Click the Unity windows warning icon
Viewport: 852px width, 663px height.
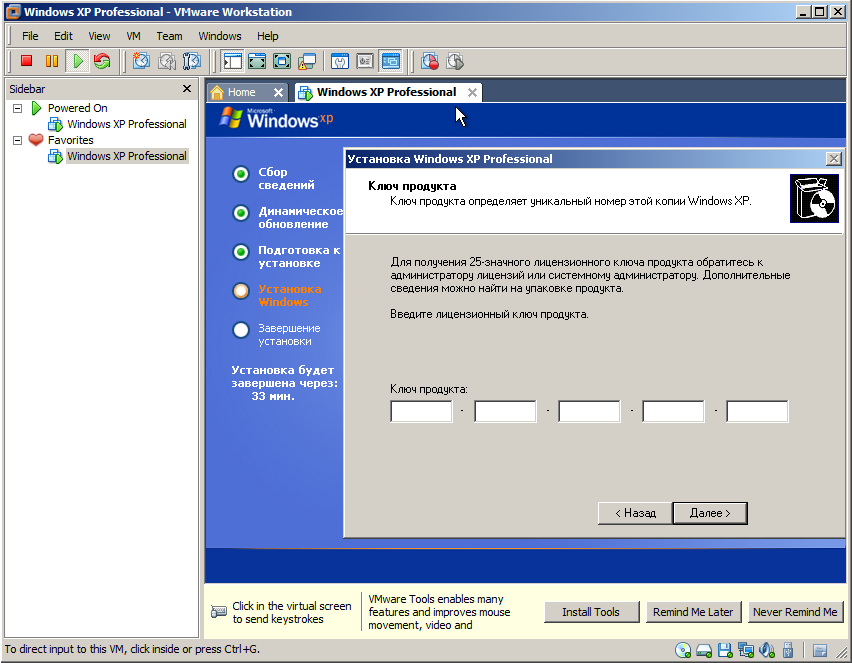pyautogui.click(x=306, y=61)
